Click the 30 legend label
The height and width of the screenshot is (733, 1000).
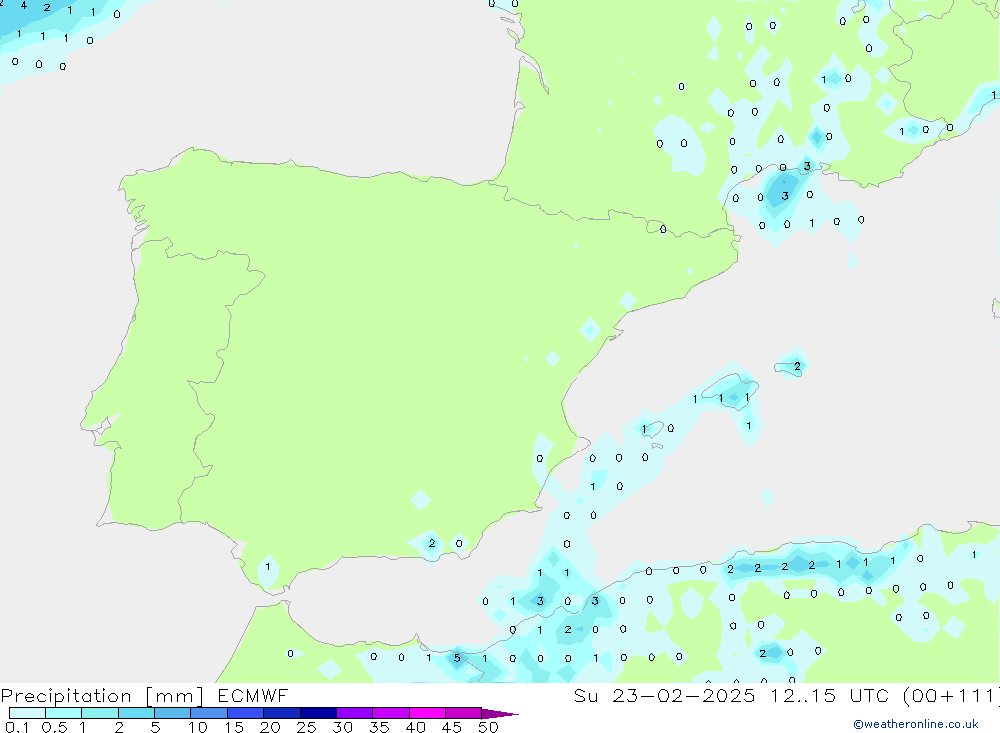343,727
